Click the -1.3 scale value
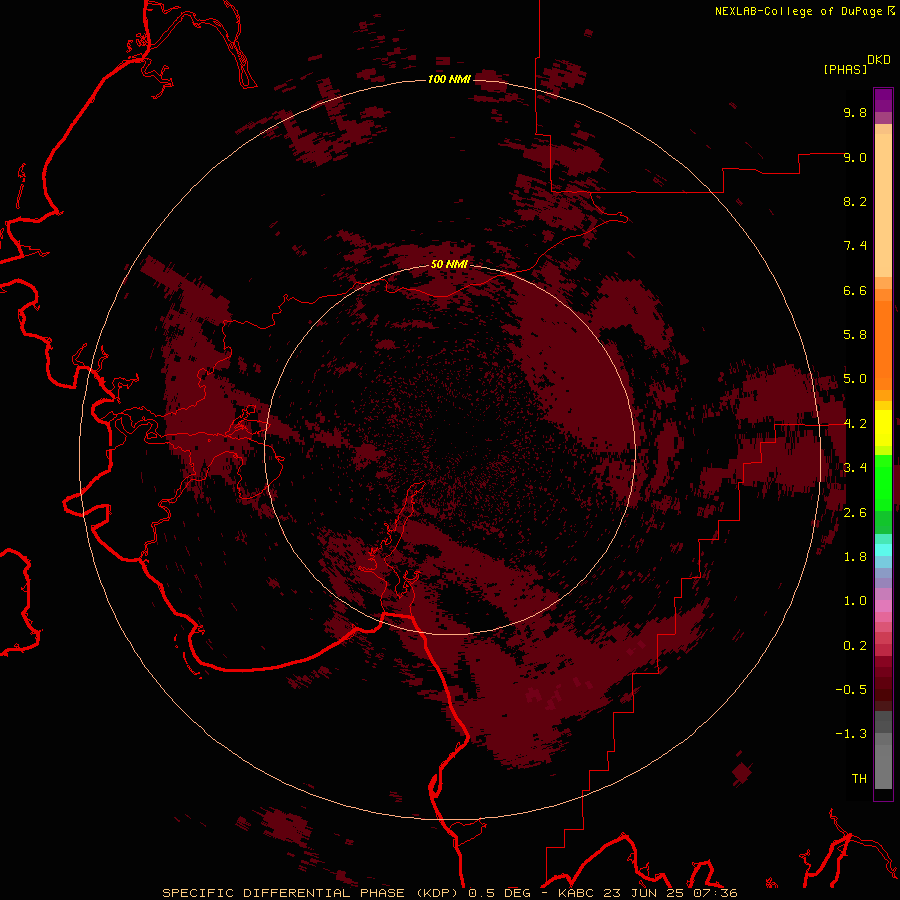This screenshot has width=900, height=900. tap(851, 734)
